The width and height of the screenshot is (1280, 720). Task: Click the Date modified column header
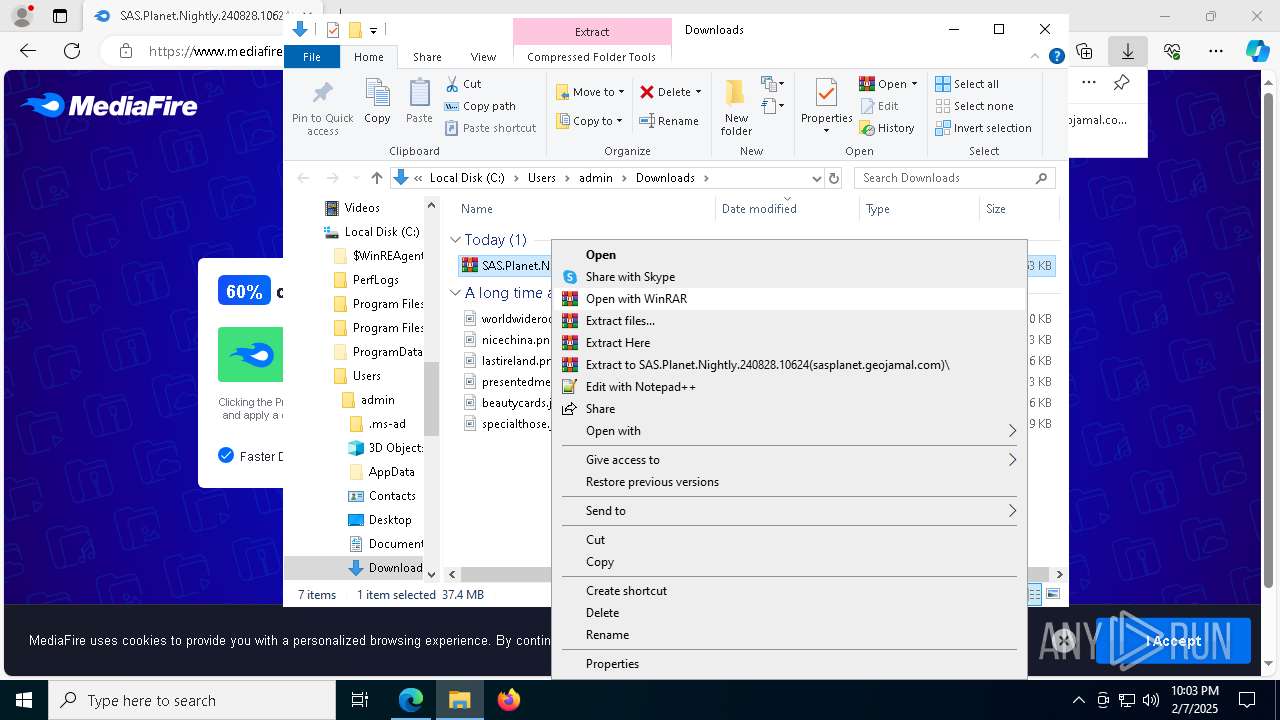click(x=787, y=209)
